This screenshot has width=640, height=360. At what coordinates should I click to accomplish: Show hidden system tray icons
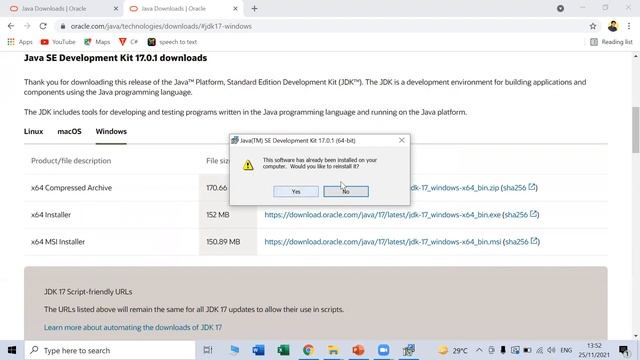(479, 350)
